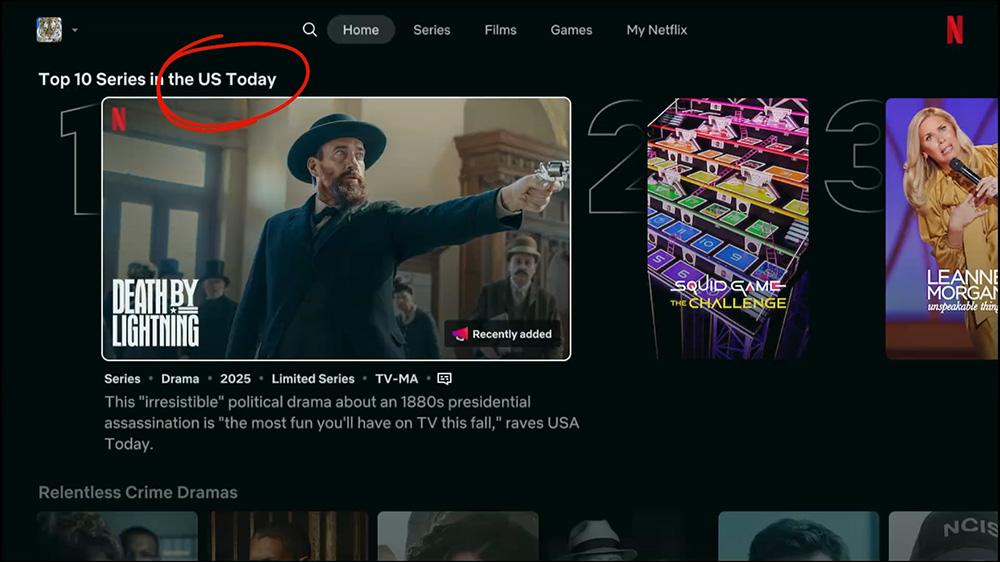Select the Home tab
Viewport: 1000px width, 562px height.
(x=361, y=29)
